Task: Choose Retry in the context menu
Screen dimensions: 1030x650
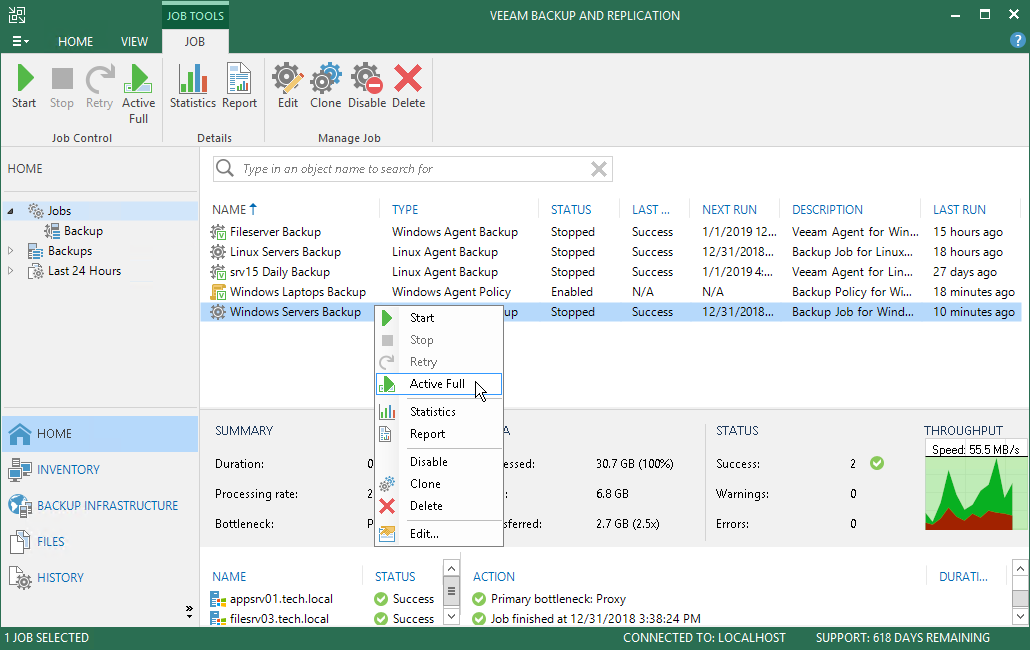Action: tap(439, 362)
